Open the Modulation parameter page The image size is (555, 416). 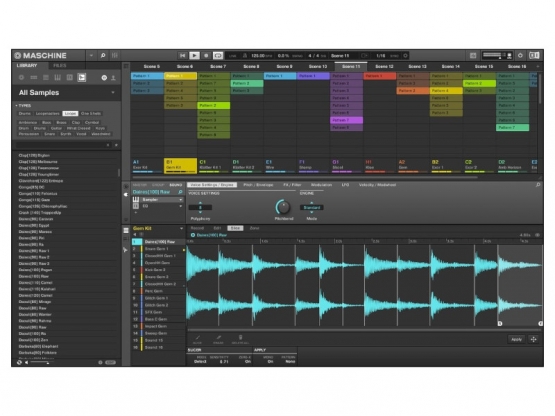pos(321,185)
